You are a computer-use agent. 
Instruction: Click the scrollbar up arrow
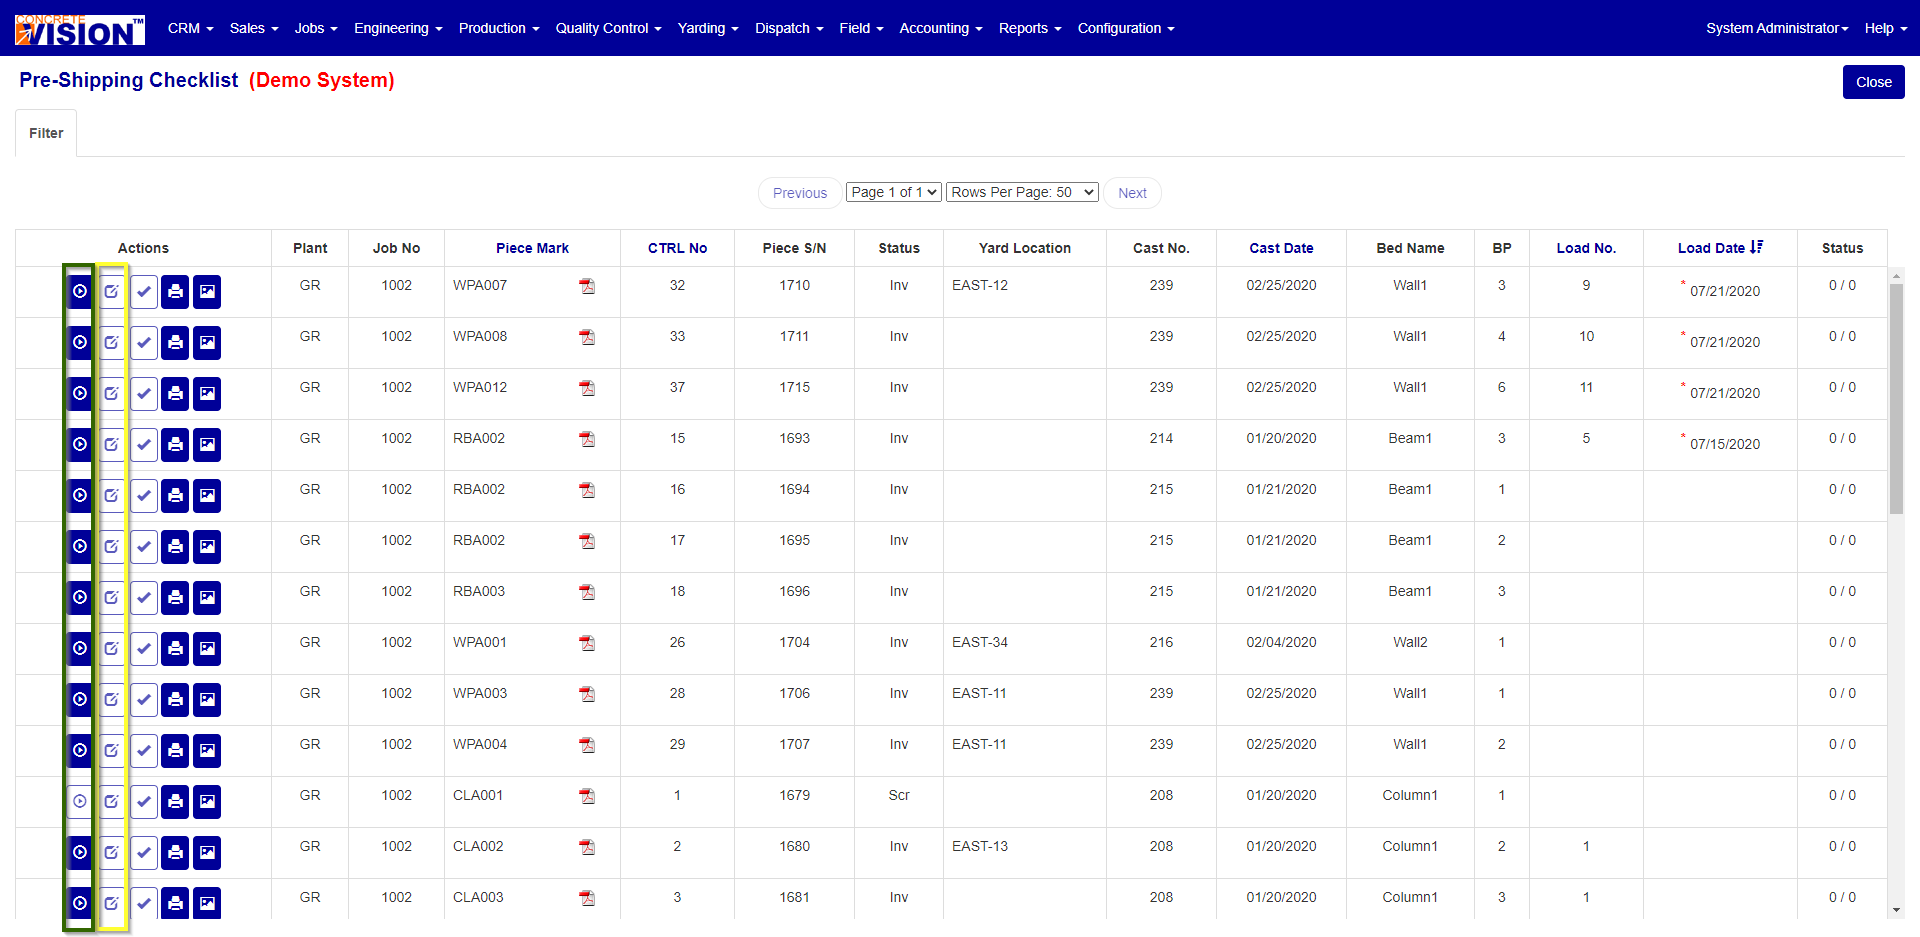point(1896,275)
